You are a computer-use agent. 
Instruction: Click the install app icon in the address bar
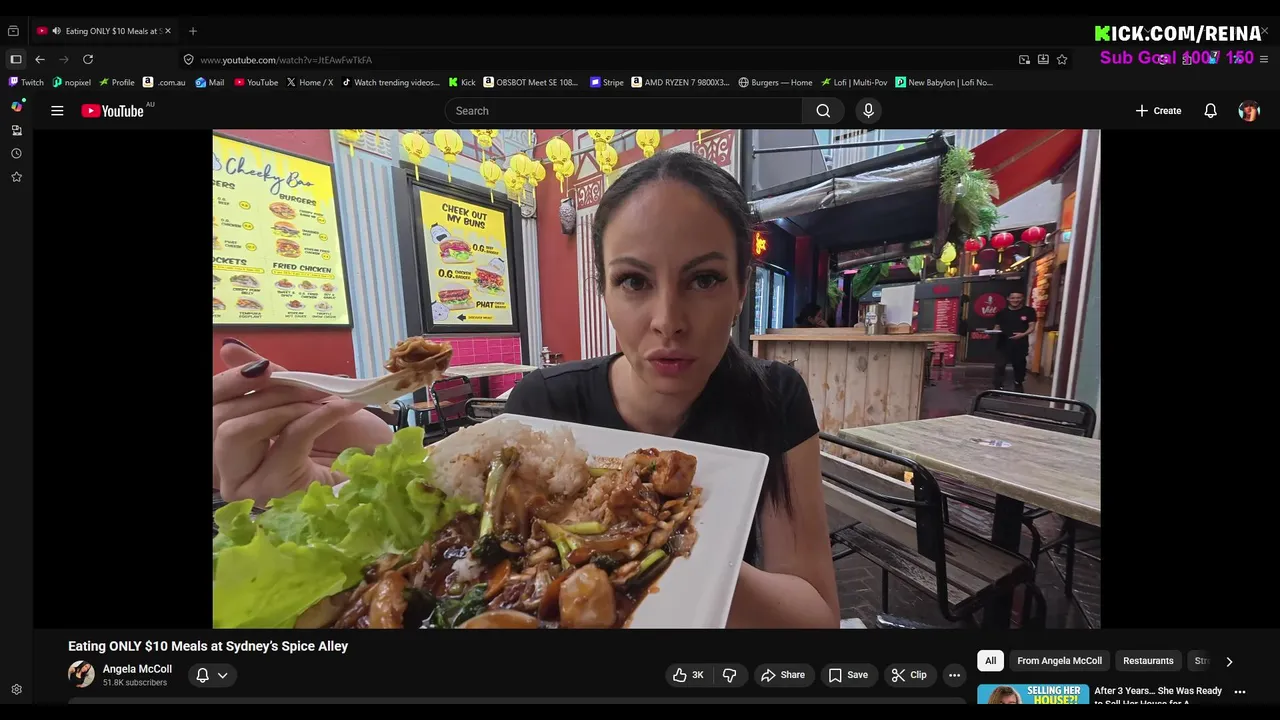click(1043, 60)
